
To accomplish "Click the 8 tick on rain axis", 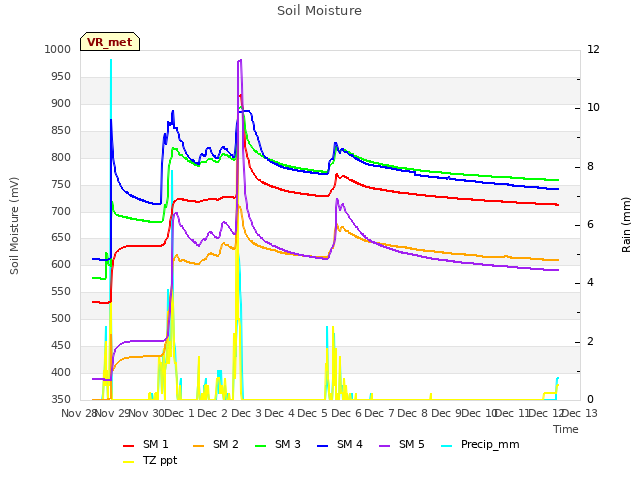I will pos(590,166).
